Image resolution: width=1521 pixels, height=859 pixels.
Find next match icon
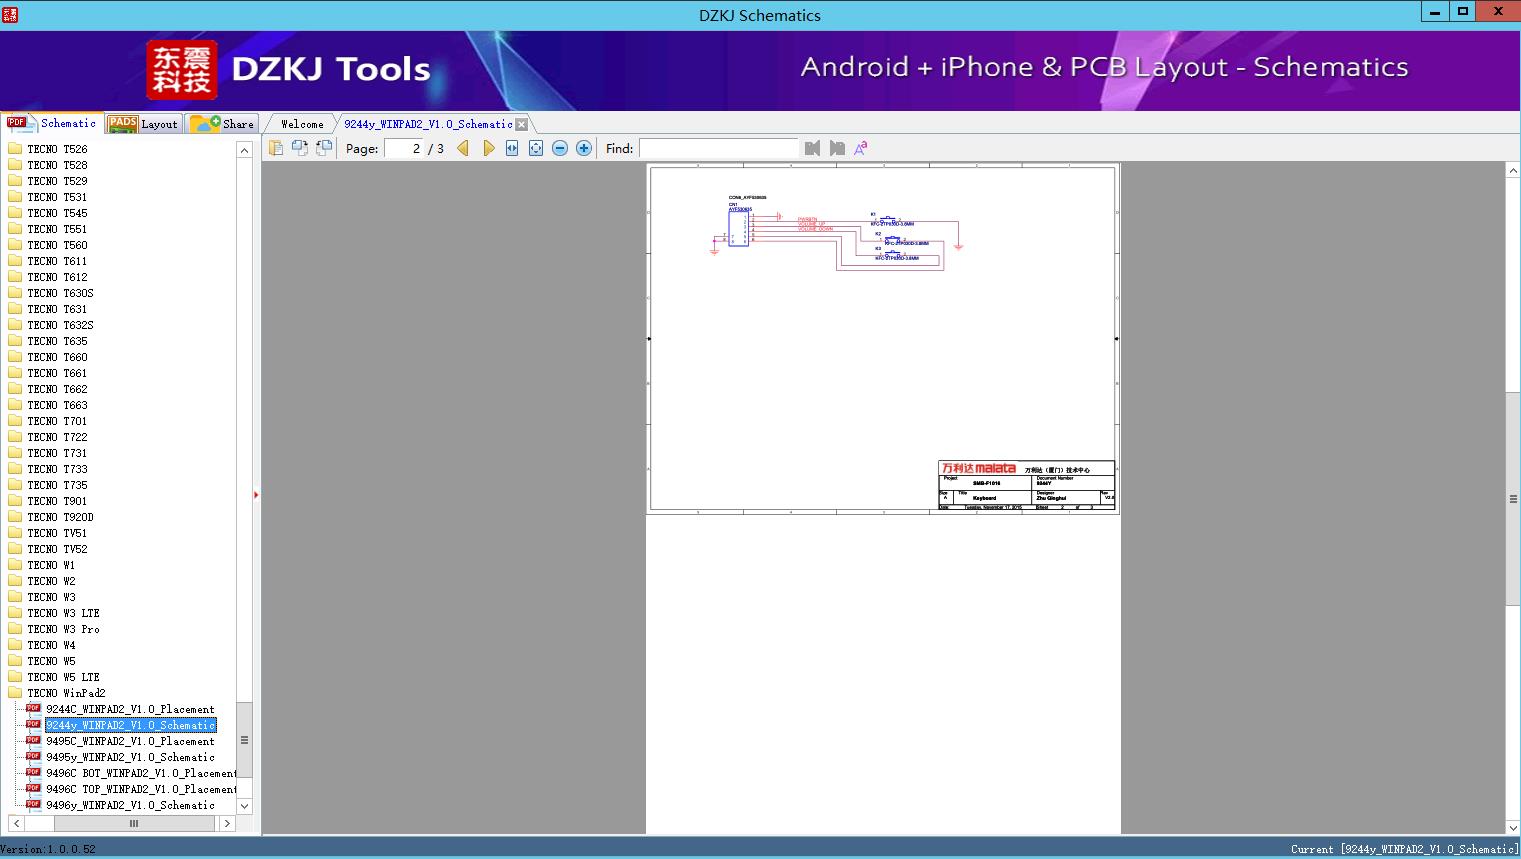click(837, 148)
